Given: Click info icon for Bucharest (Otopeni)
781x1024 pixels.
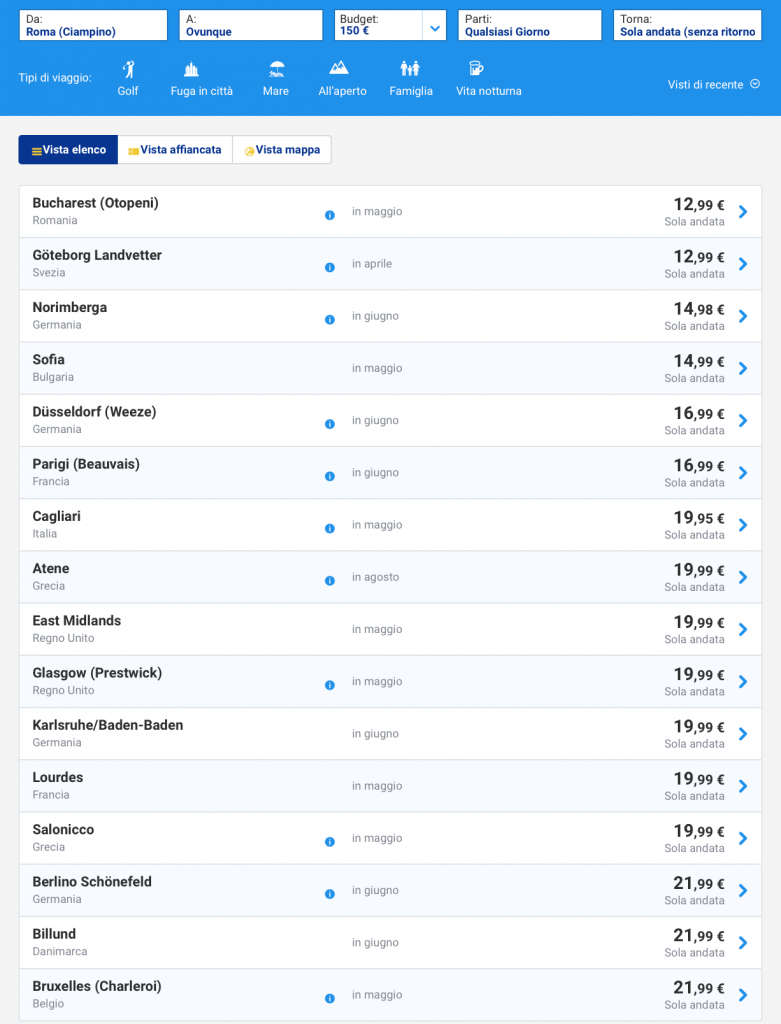Looking at the screenshot, I should (330, 215).
